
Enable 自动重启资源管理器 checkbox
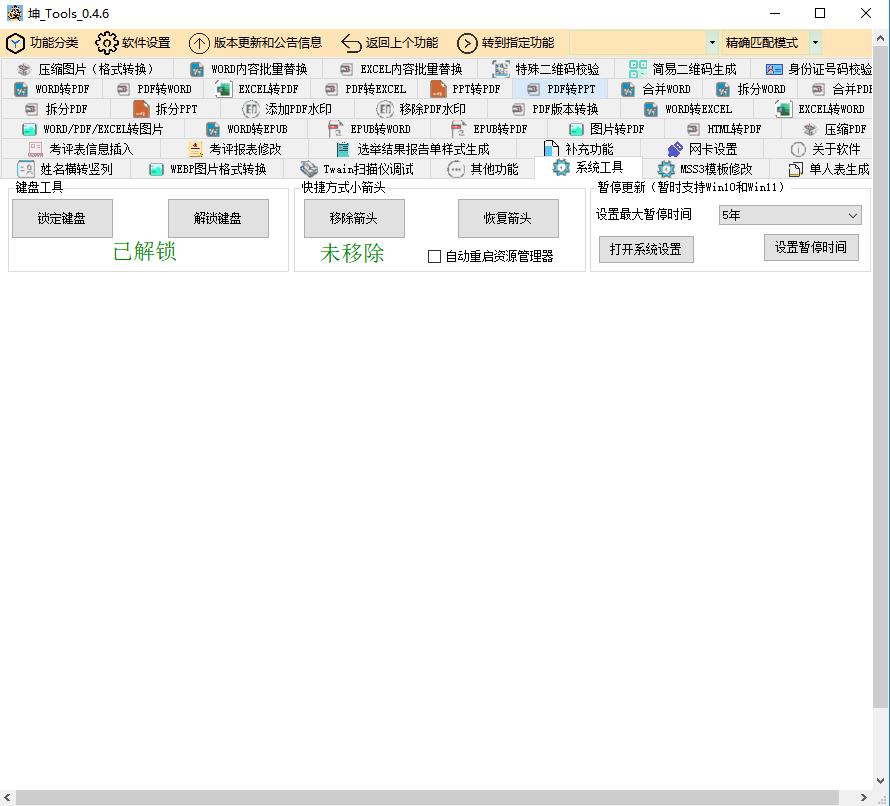pyautogui.click(x=435, y=256)
